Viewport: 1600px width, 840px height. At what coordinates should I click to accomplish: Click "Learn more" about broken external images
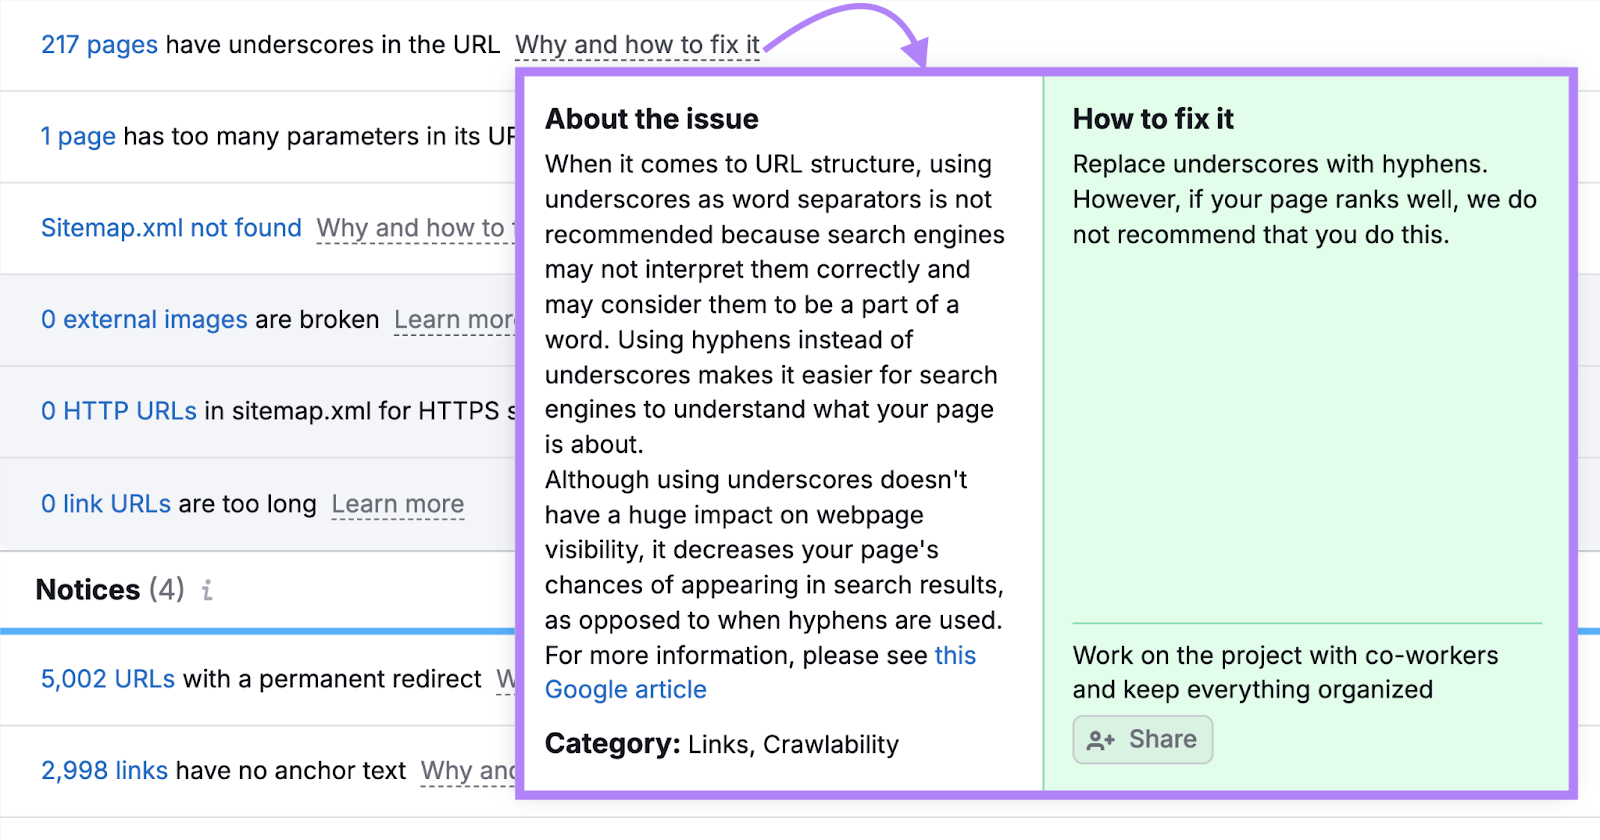[x=456, y=320]
